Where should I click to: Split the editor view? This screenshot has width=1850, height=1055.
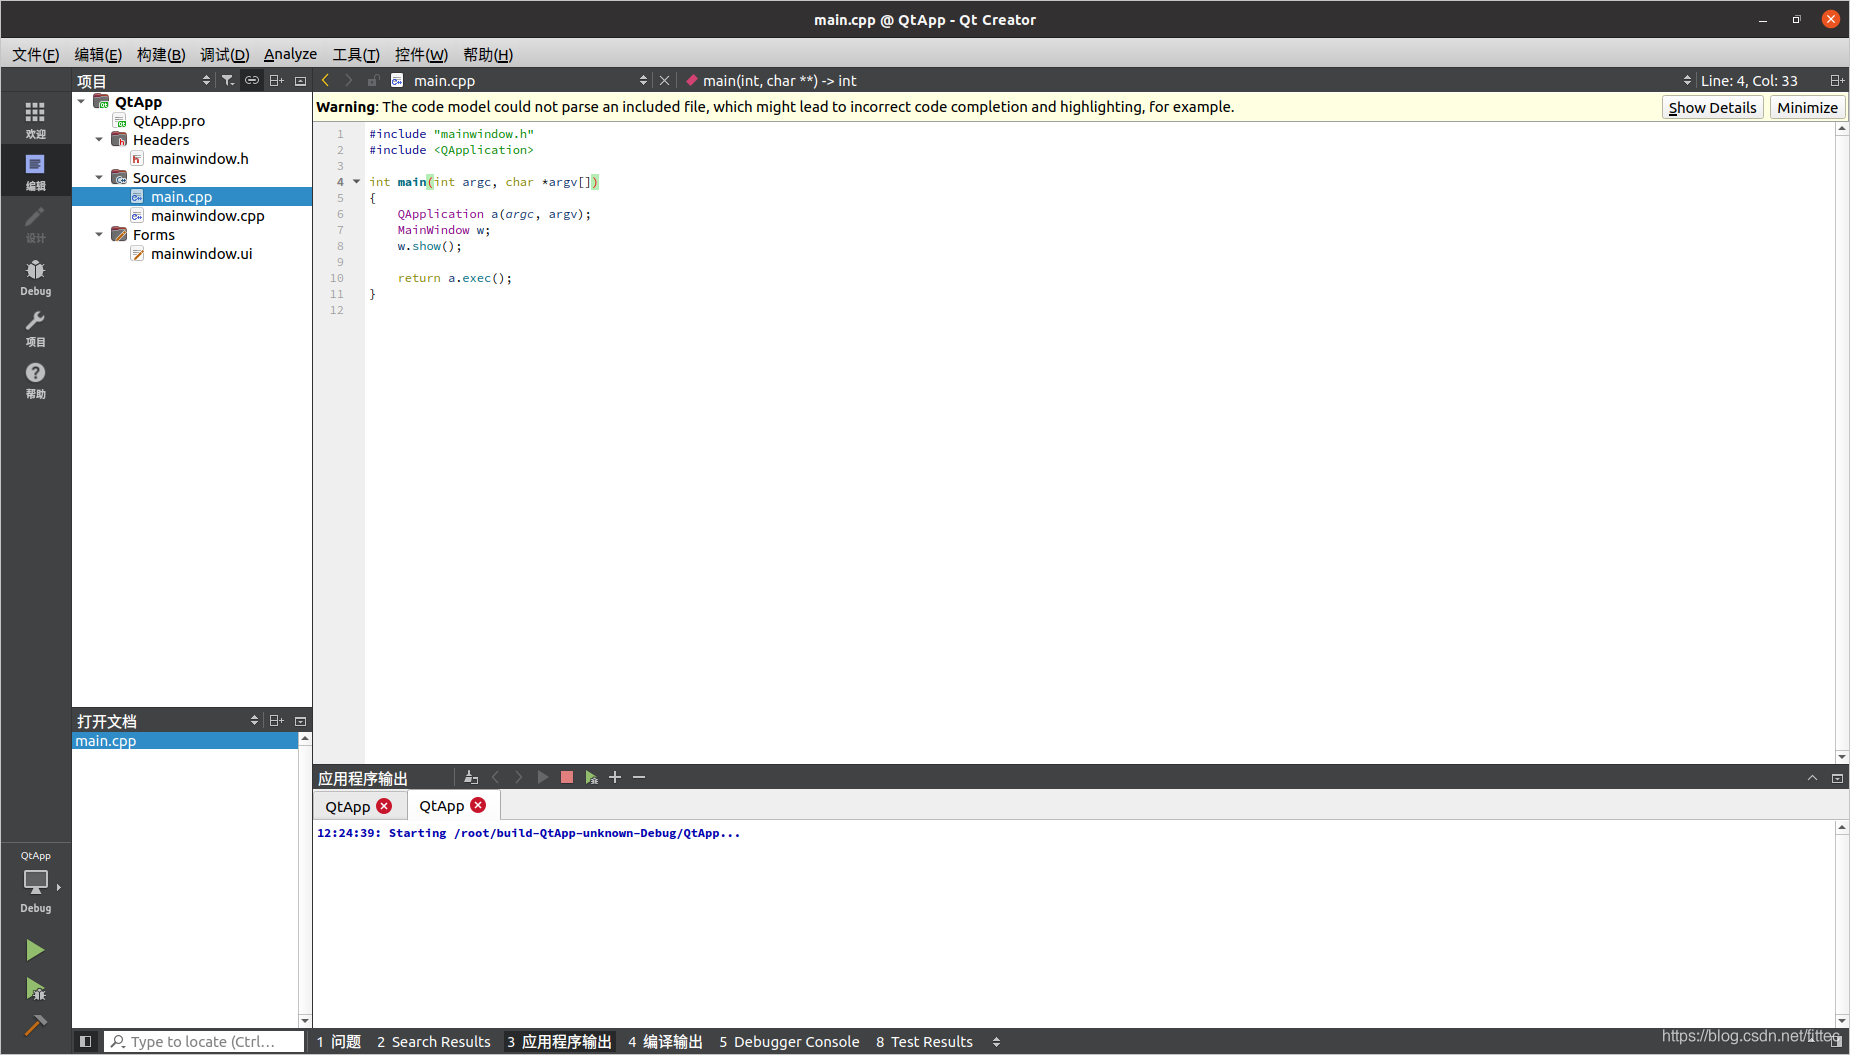click(1837, 80)
